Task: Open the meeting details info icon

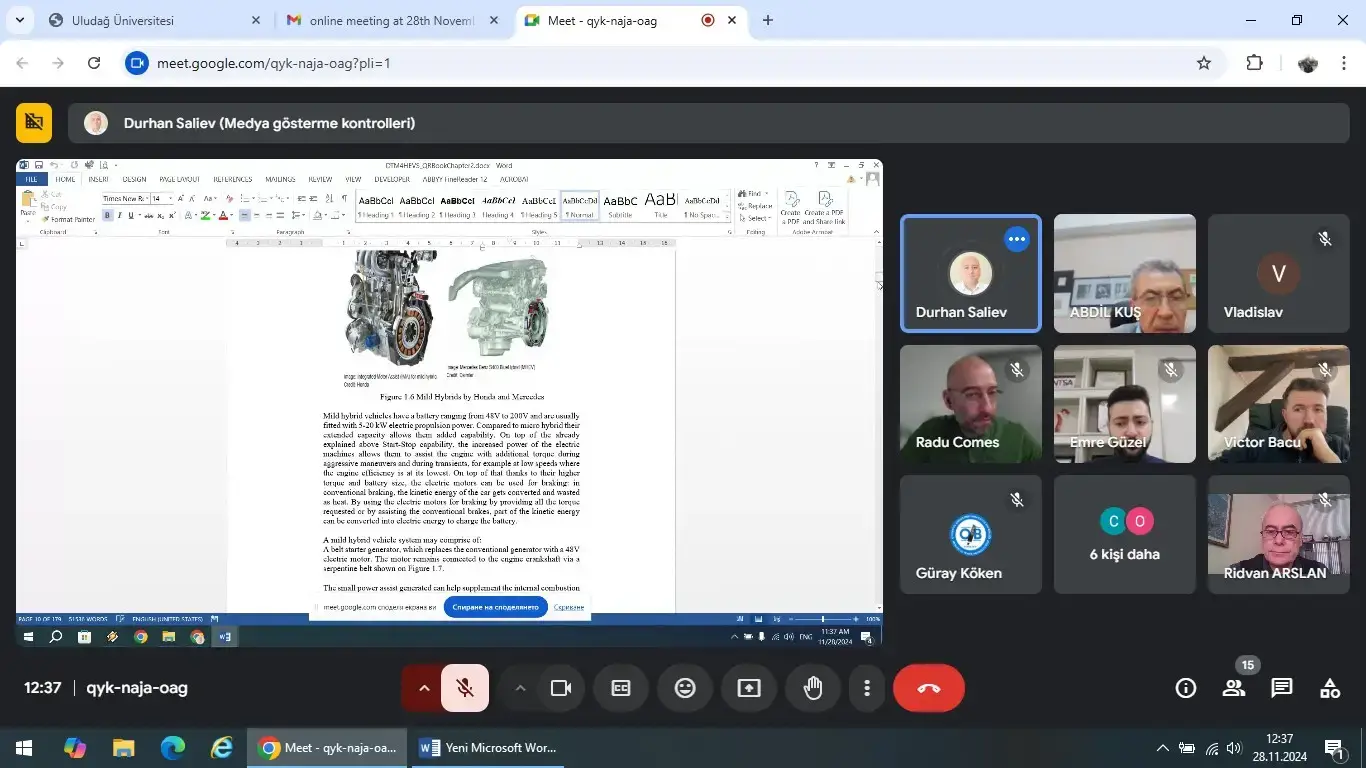Action: pyautogui.click(x=1186, y=688)
